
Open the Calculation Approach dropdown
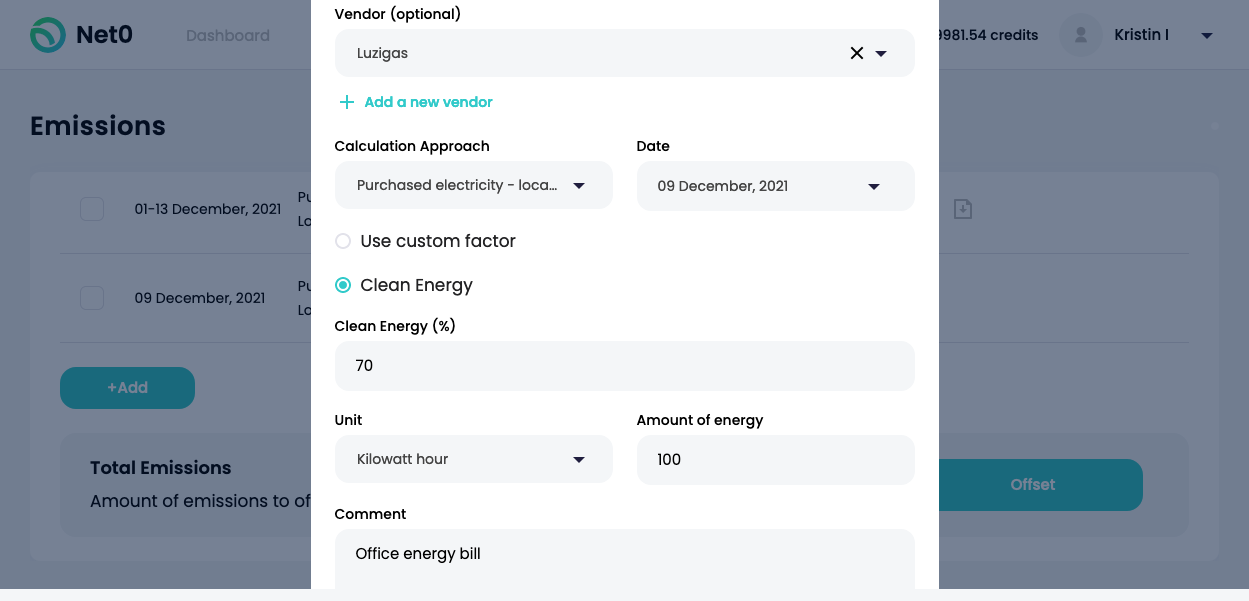[473, 185]
